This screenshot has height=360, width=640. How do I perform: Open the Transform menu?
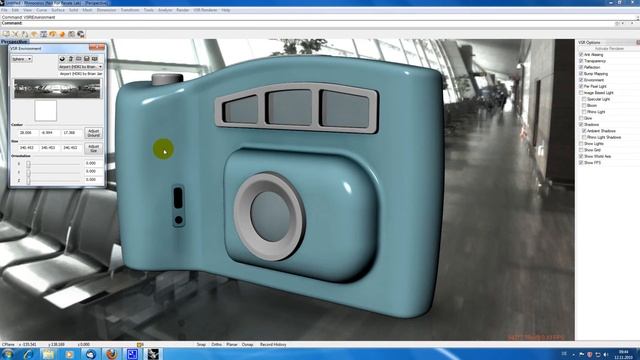pyautogui.click(x=130, y=10)
